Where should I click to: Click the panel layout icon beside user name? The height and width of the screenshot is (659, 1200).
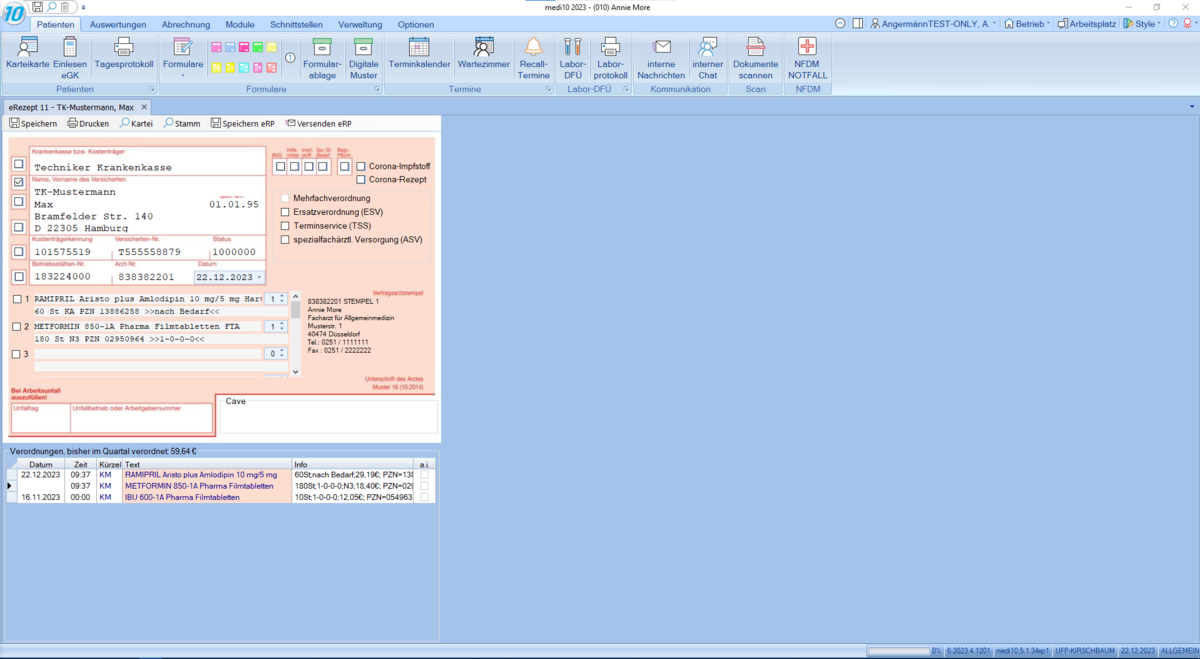point(858,24)
